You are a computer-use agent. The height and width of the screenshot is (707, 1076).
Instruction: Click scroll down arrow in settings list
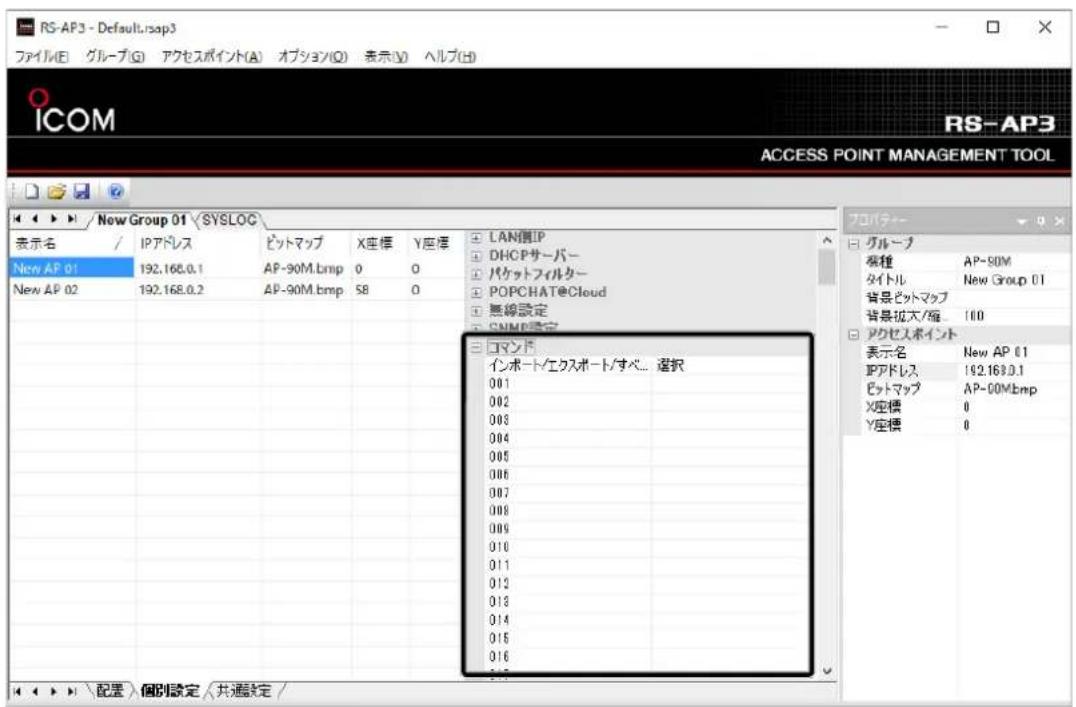(x=827, y=671)
